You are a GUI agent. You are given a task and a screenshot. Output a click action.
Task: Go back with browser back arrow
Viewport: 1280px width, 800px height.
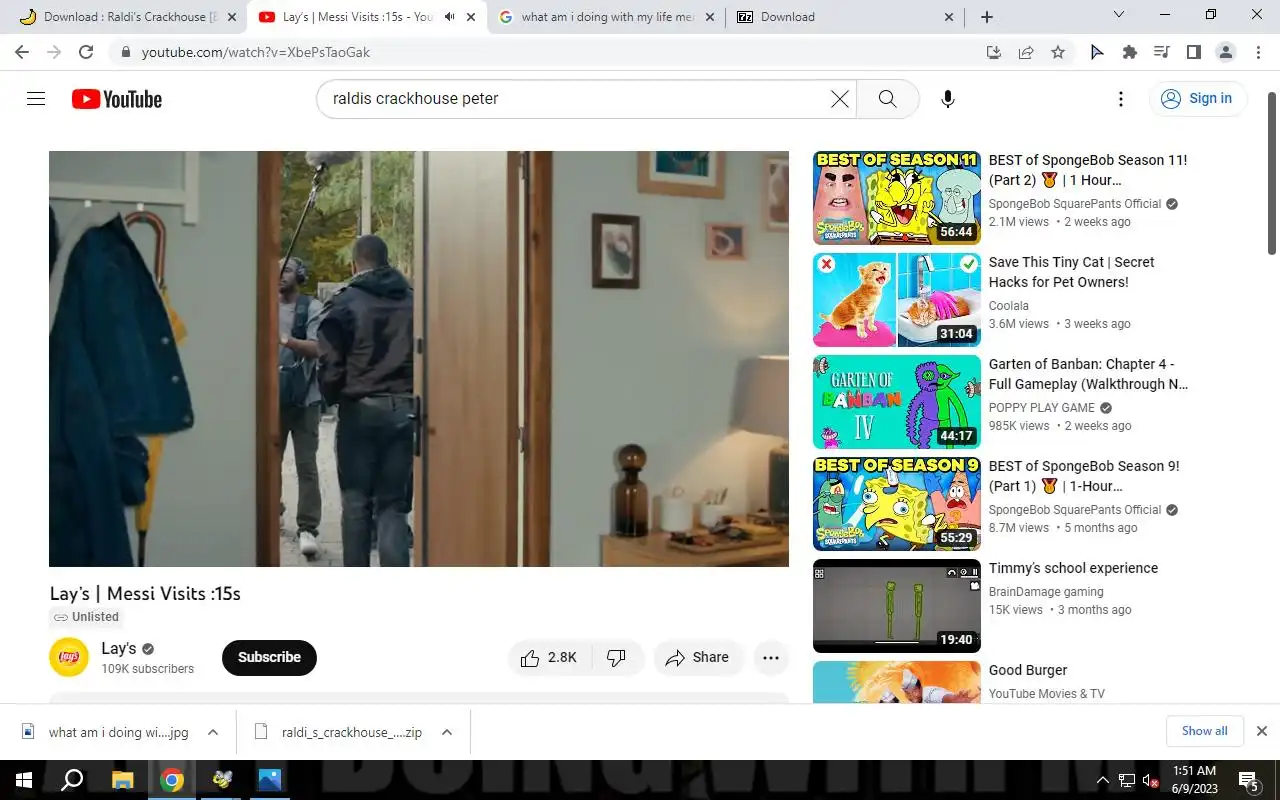22,52
